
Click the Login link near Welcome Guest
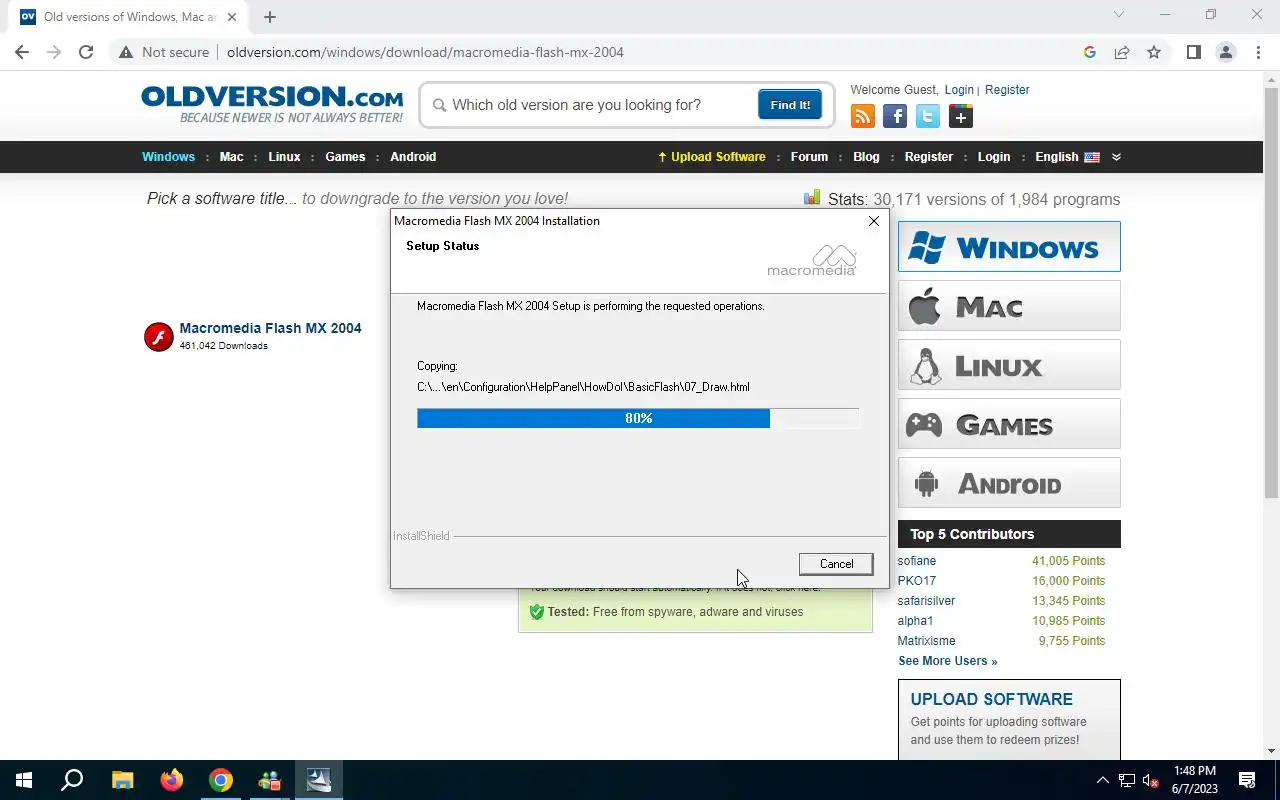click(x=958, y=90)
